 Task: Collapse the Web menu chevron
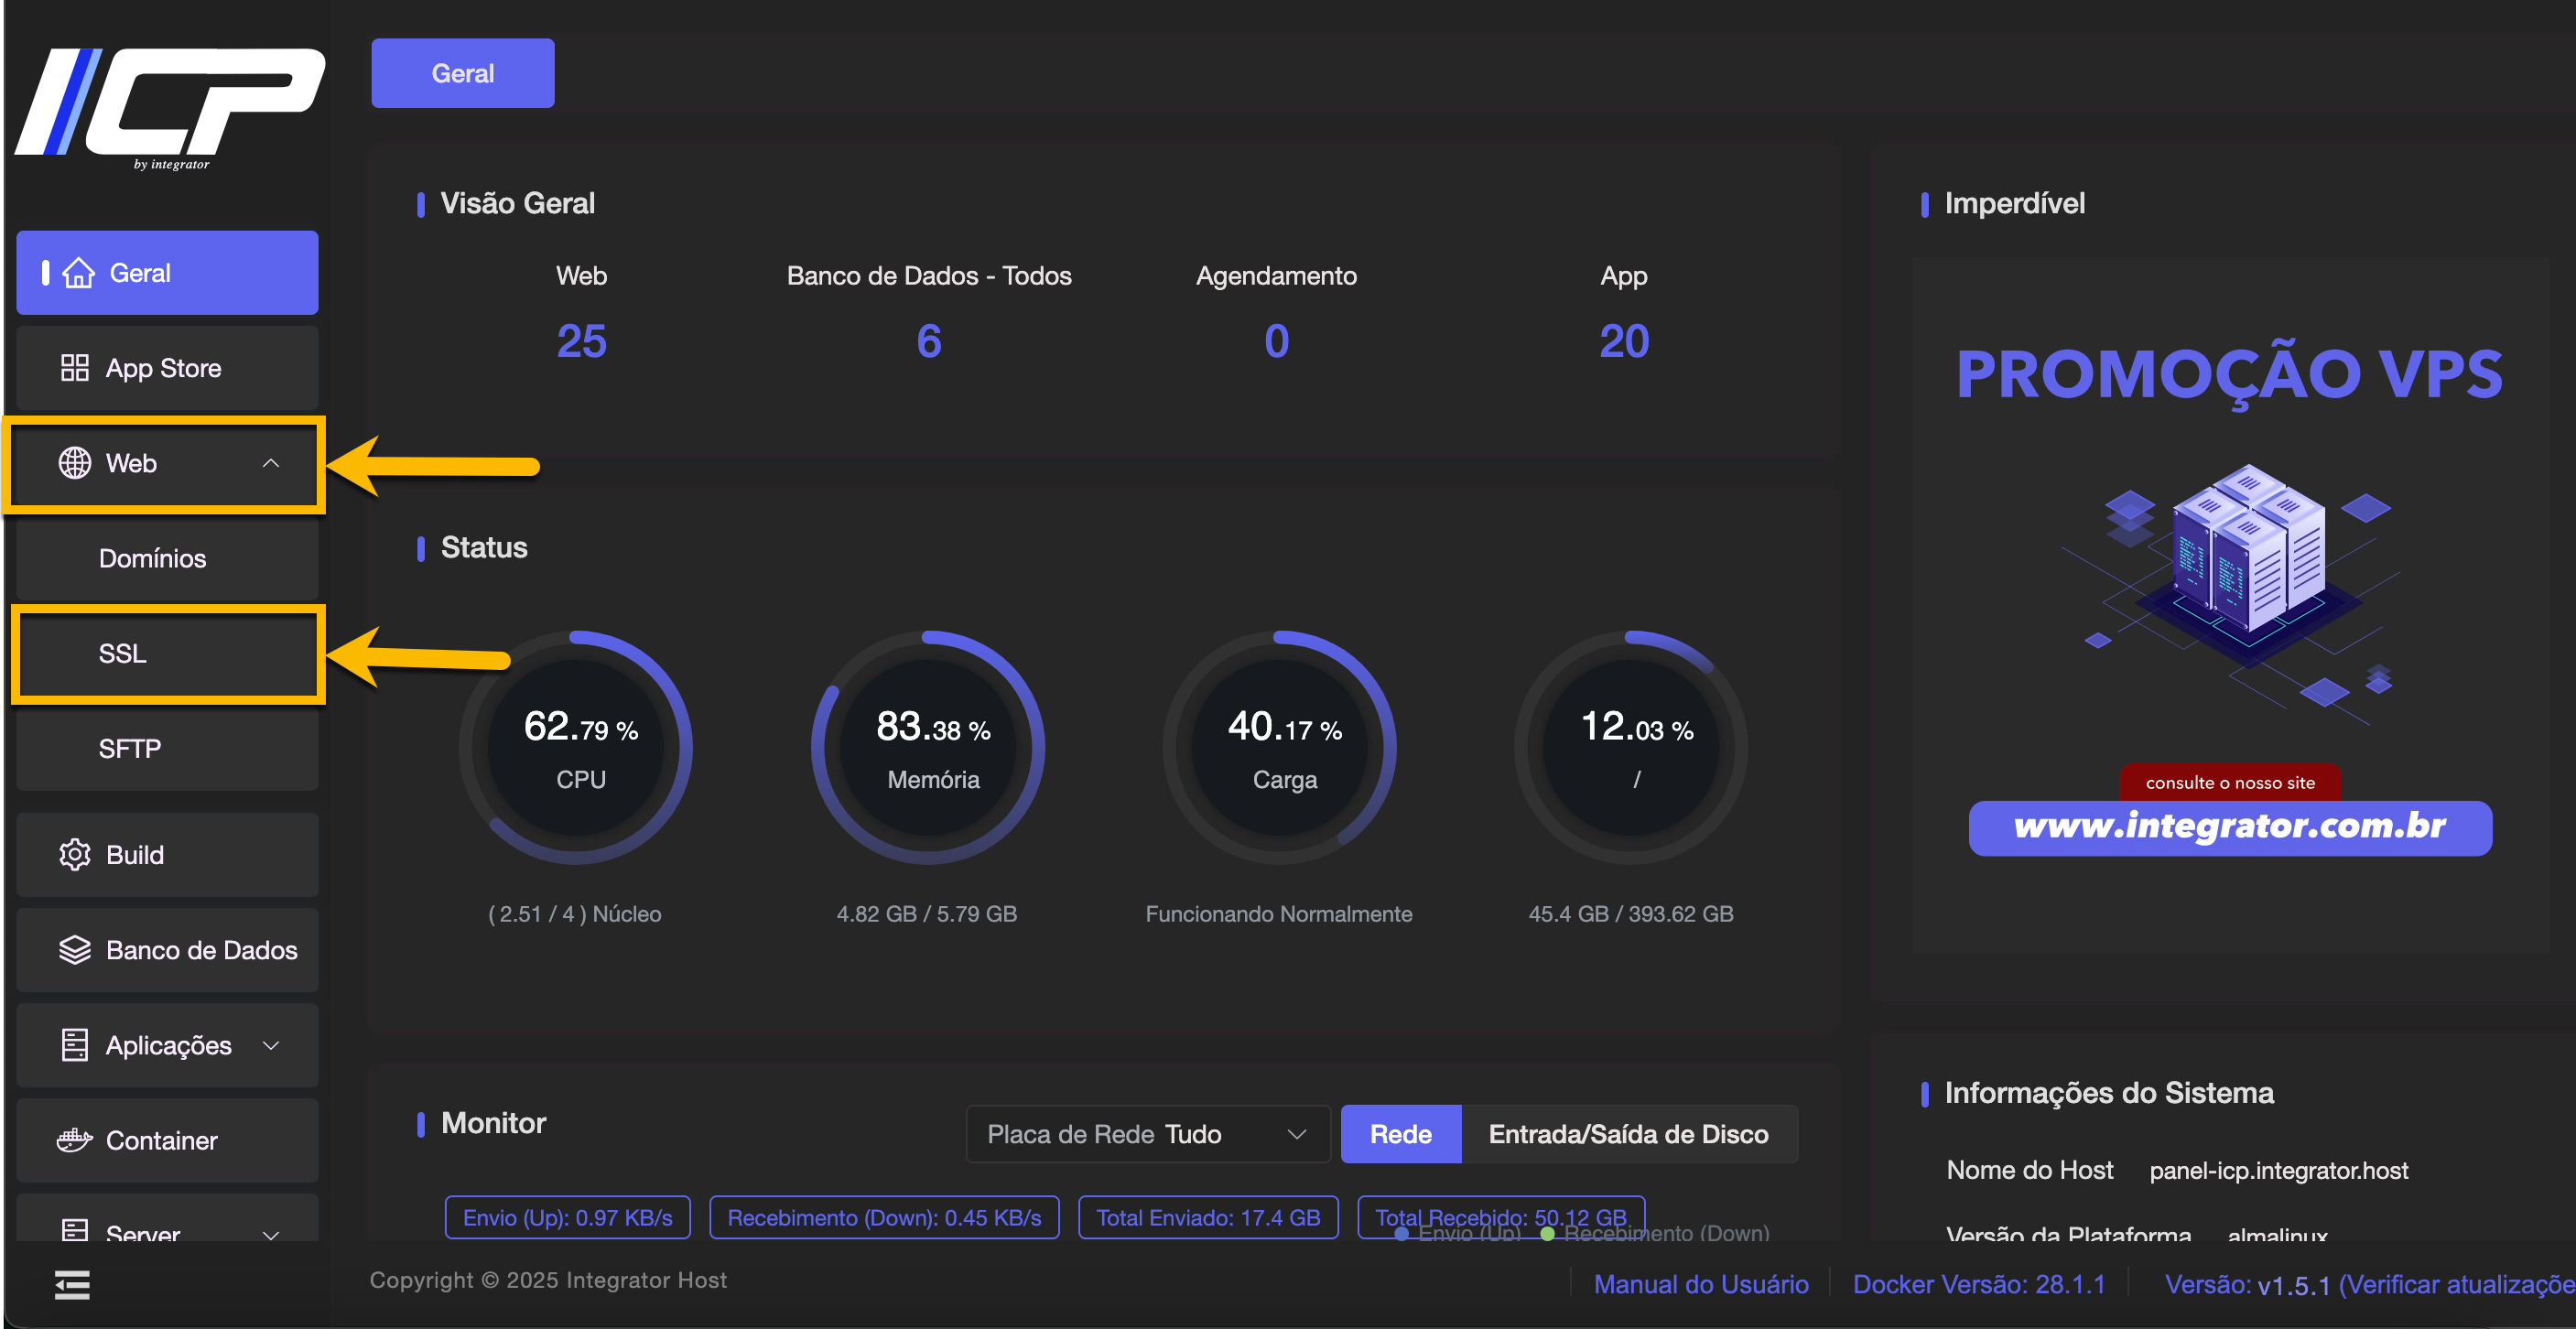coord(270,463)
